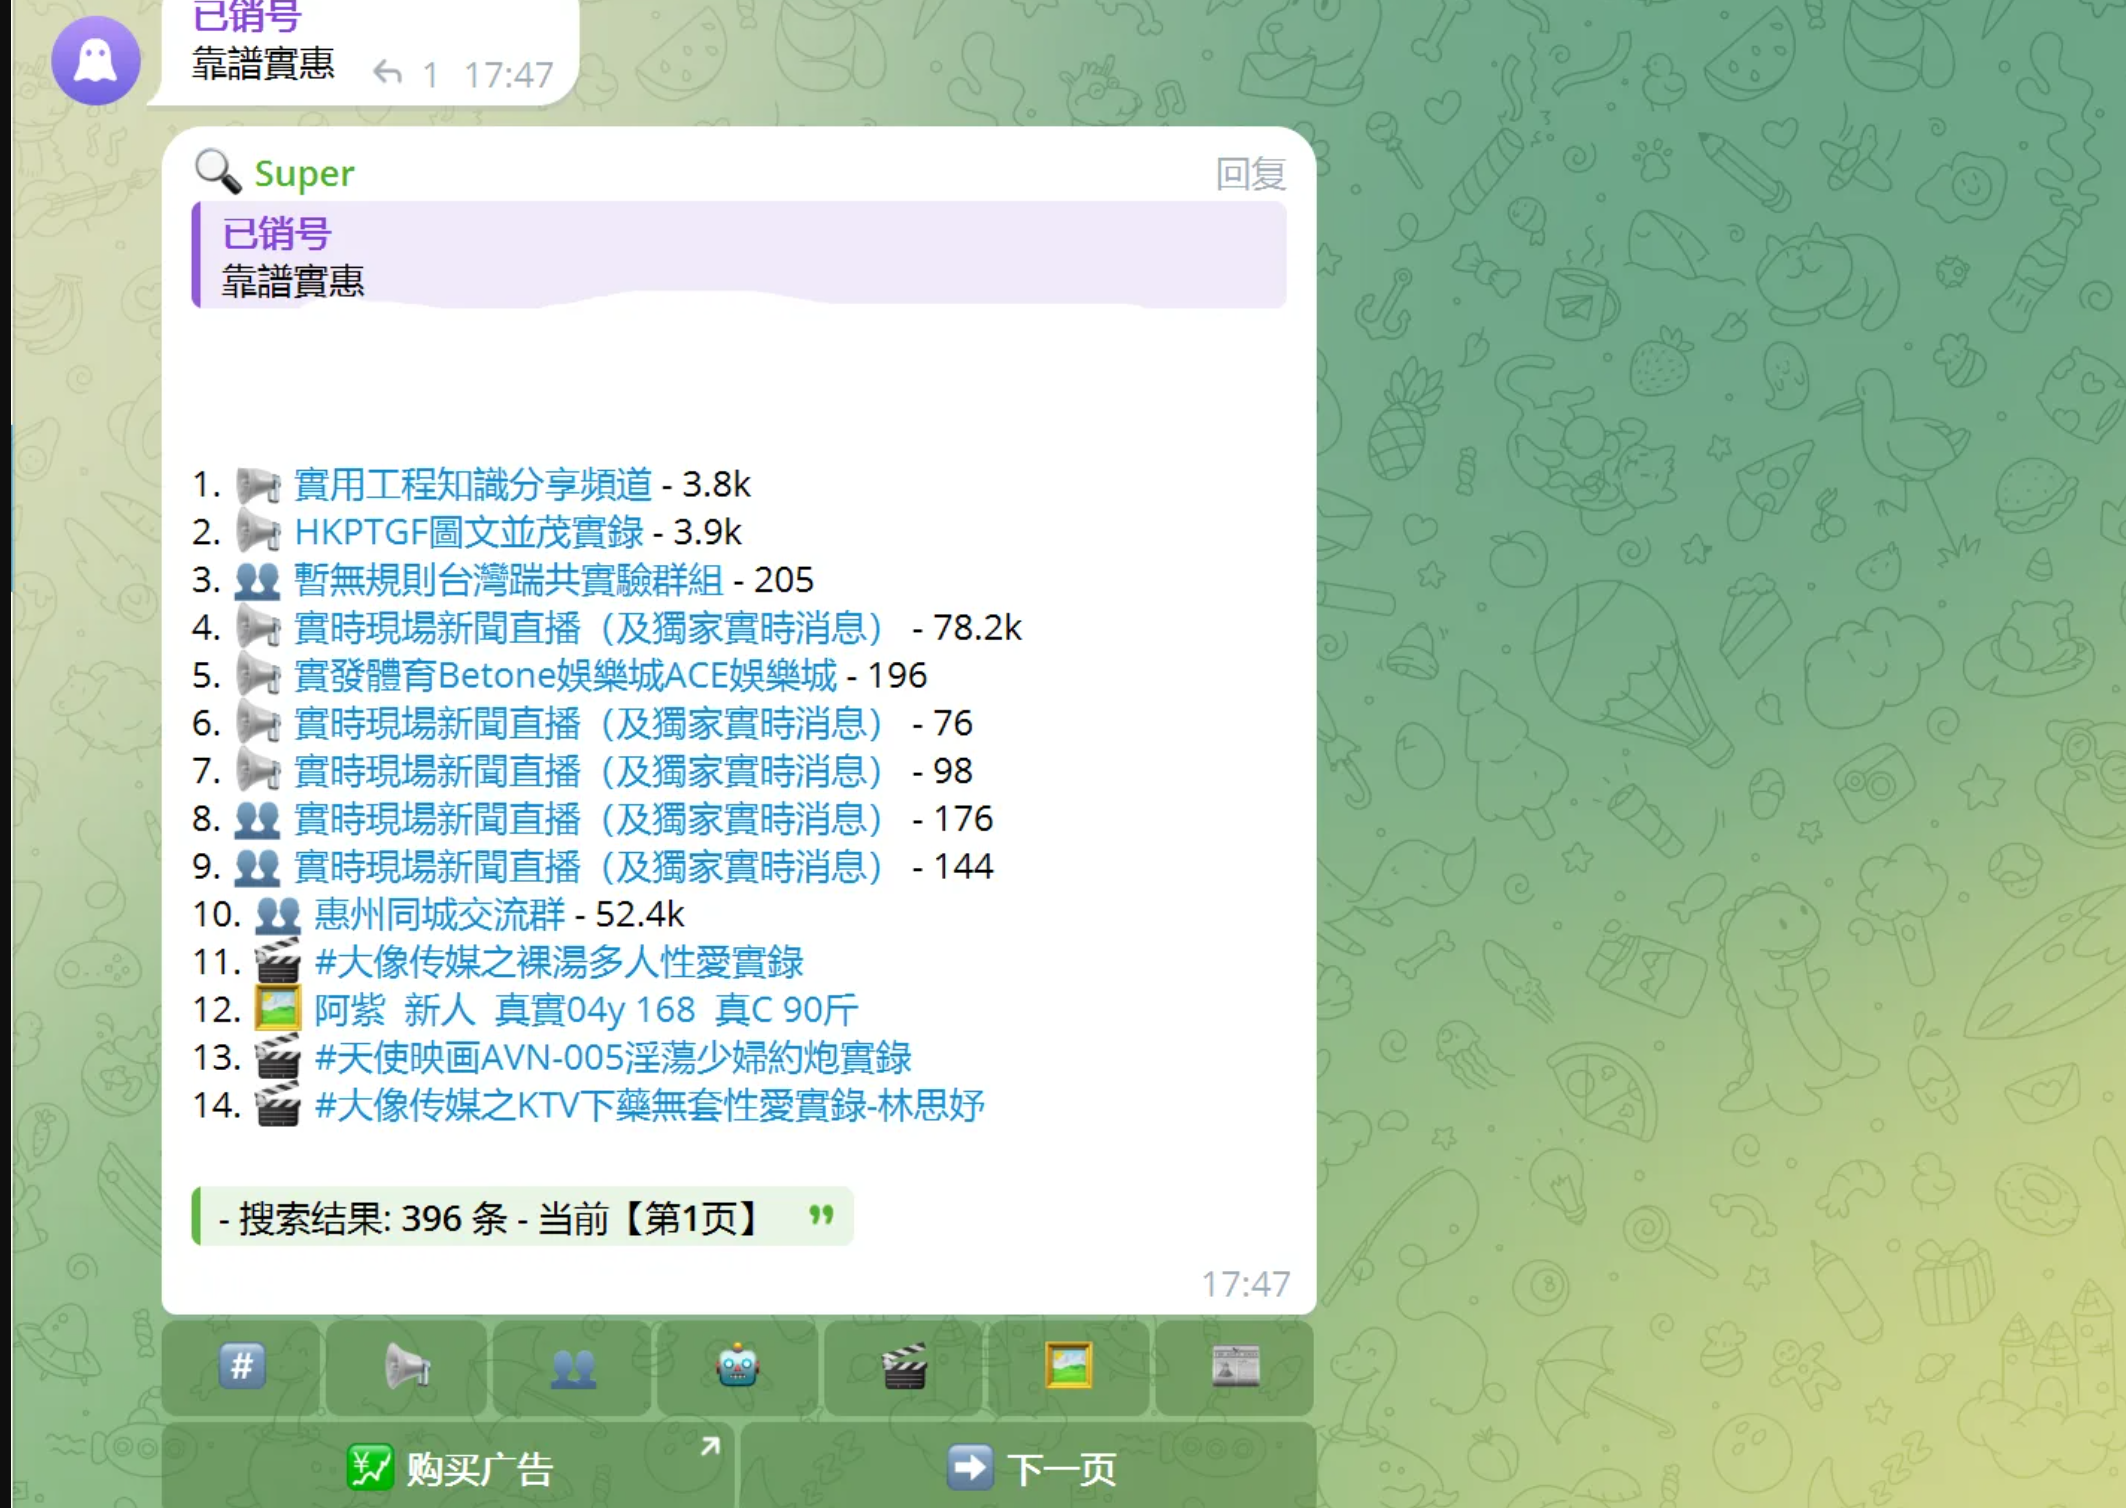Filter results by bots robot icon
2126x1508 pixels.
pyautogui.click(x=738, y=1366)
